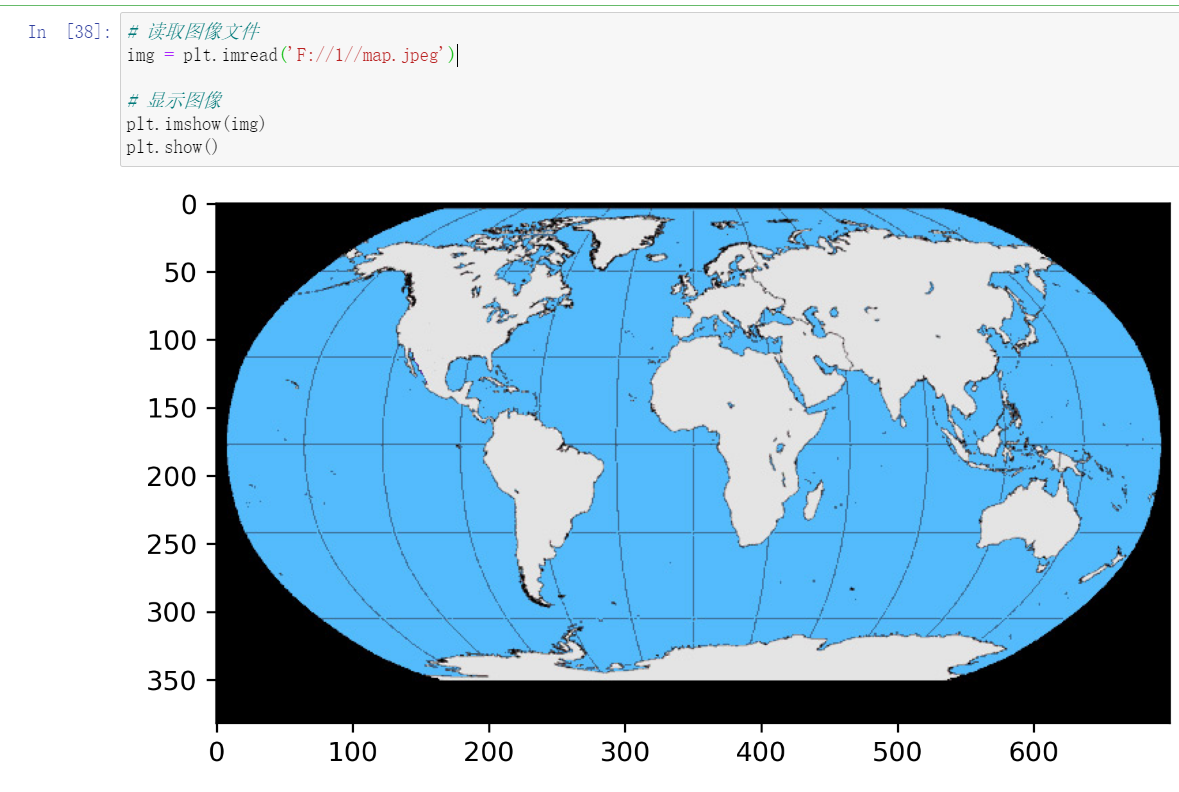Click the plt.imread code line
1179x792 pixels.
pyautogui.click(x=291, y=55)
